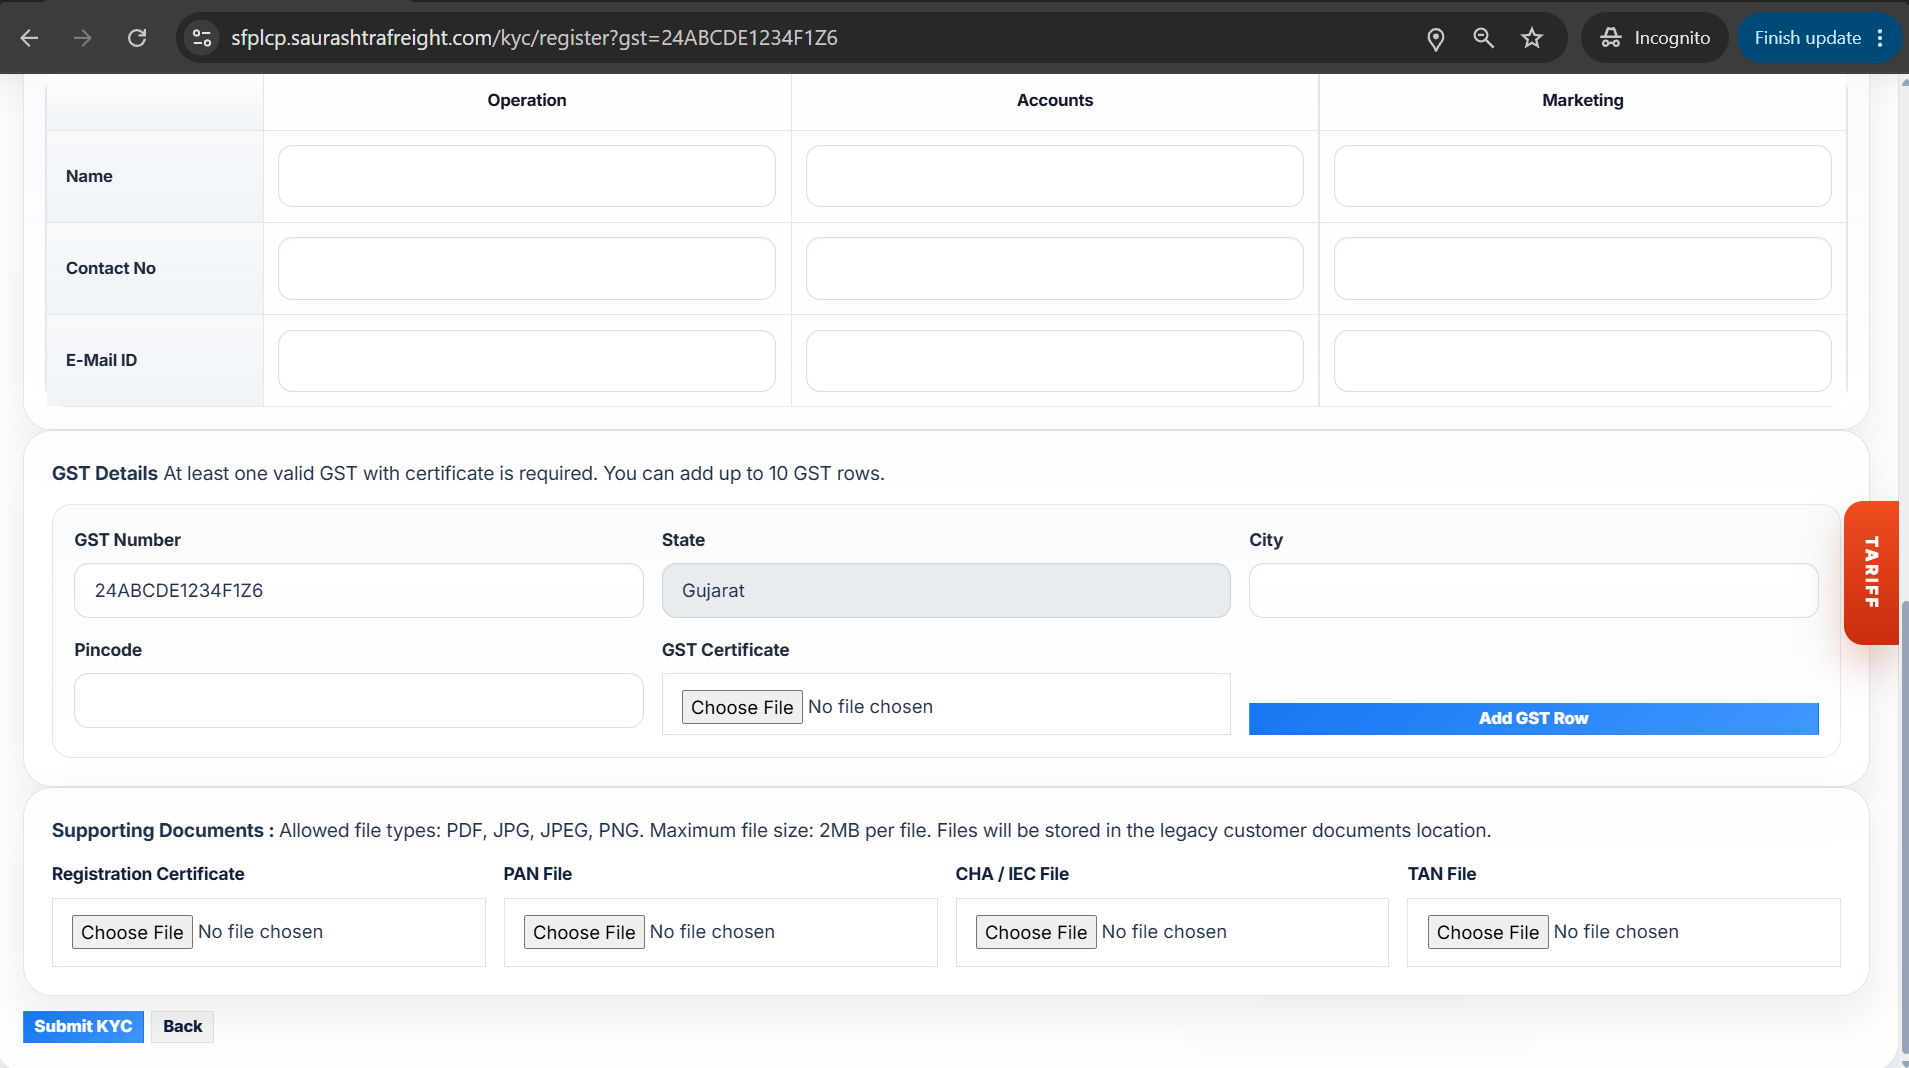Image resolution: width=1909 pixels, height=1068 pixels.
Task: Click the Pincode input field
Action: tap(359, 701)
